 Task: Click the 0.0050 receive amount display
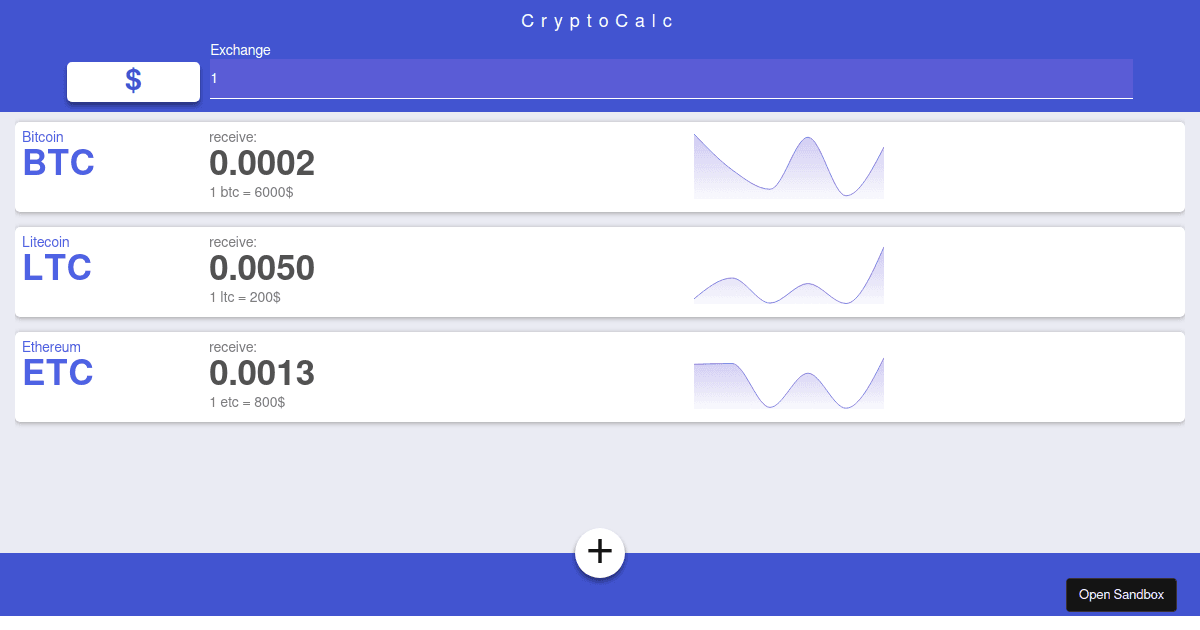click(262, 267)
